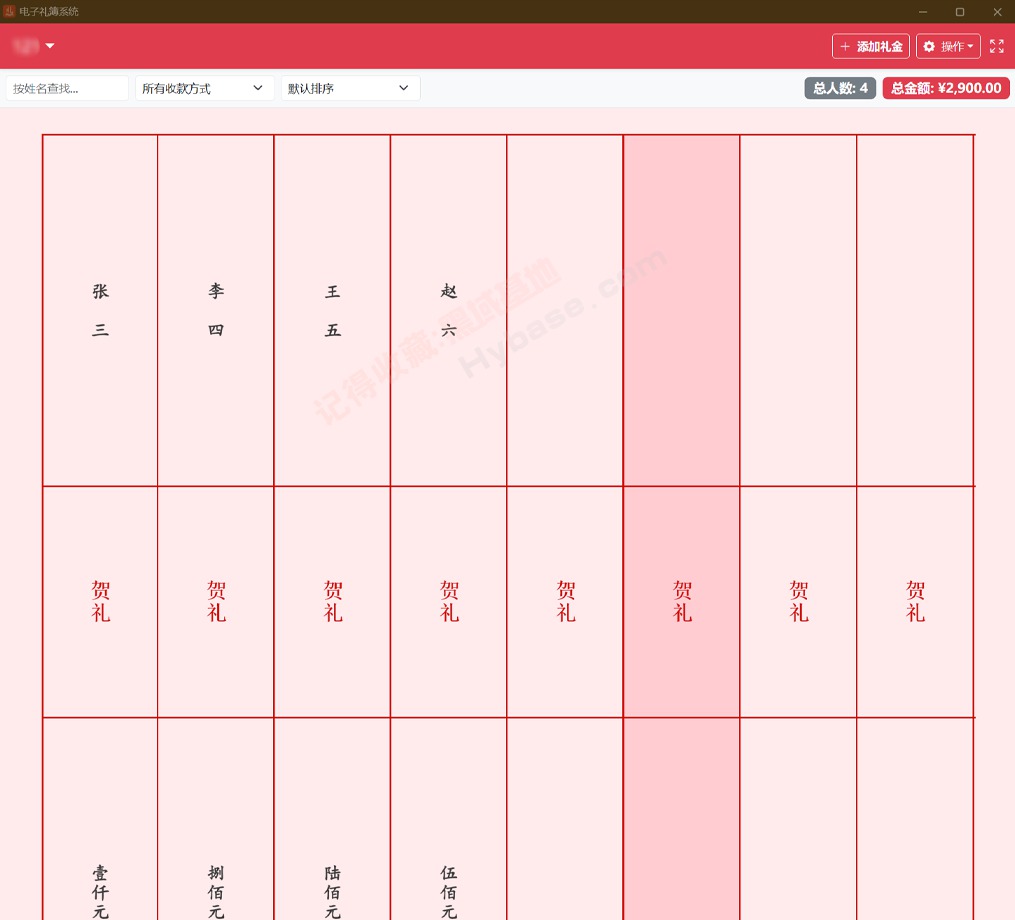
Task: Click the 添加礼金 add gift button
Action: 871,46
